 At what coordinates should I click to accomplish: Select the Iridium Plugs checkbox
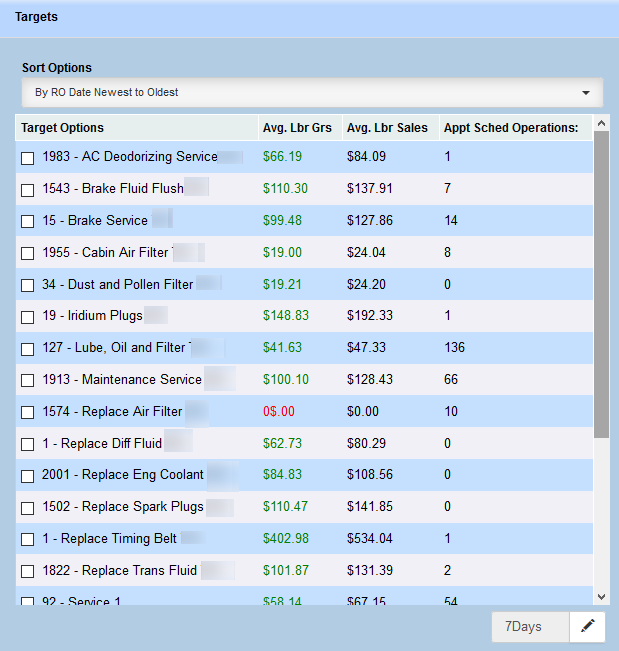coord(28,317)
